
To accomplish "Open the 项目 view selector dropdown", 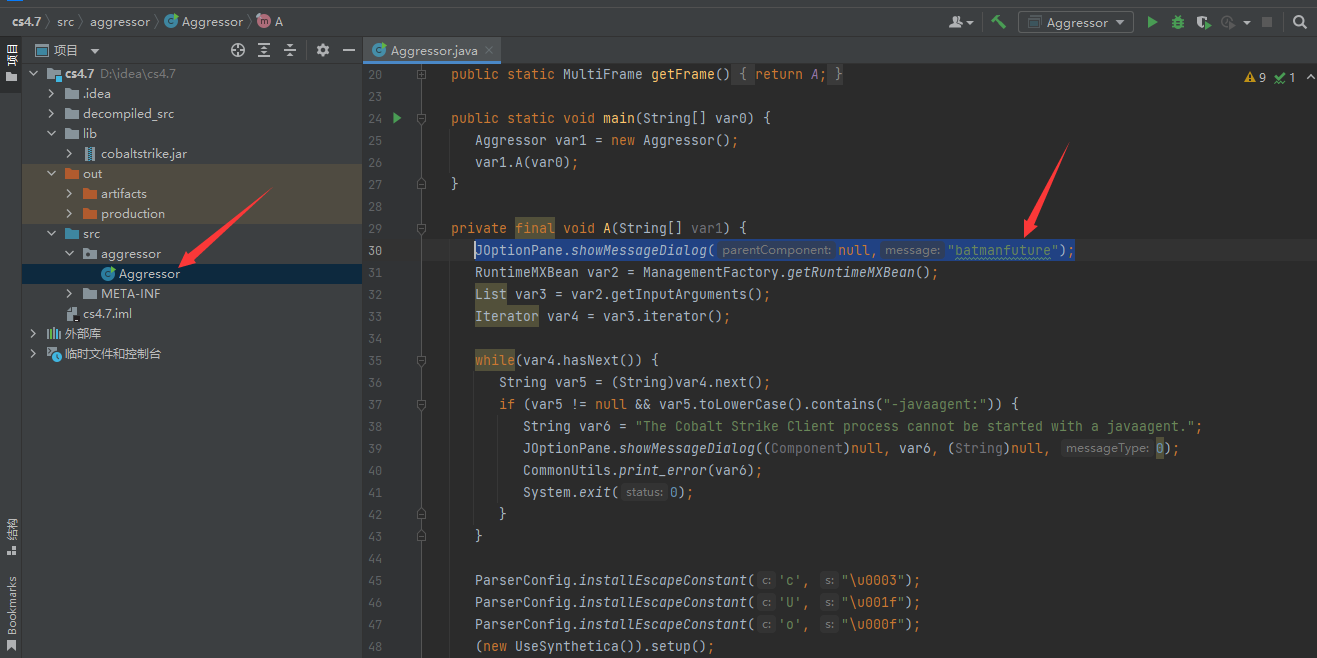I will [x=67, y=50].
